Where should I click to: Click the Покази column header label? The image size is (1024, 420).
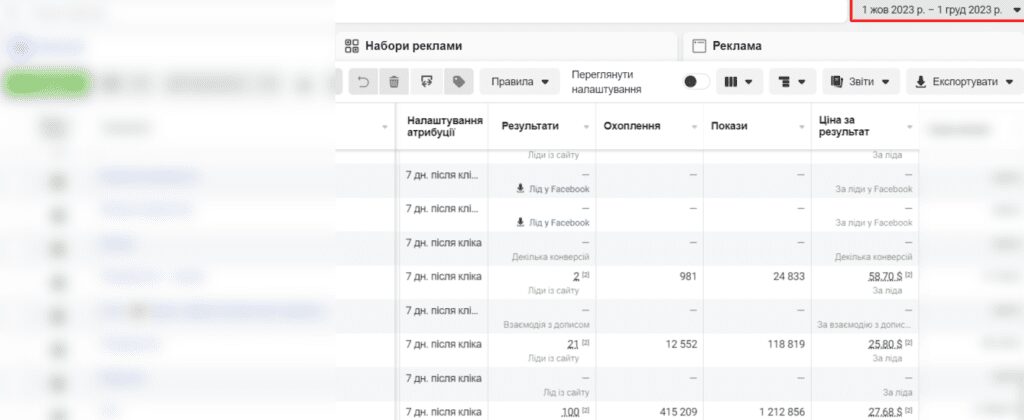pyautogui.click(x=729, y=126)
